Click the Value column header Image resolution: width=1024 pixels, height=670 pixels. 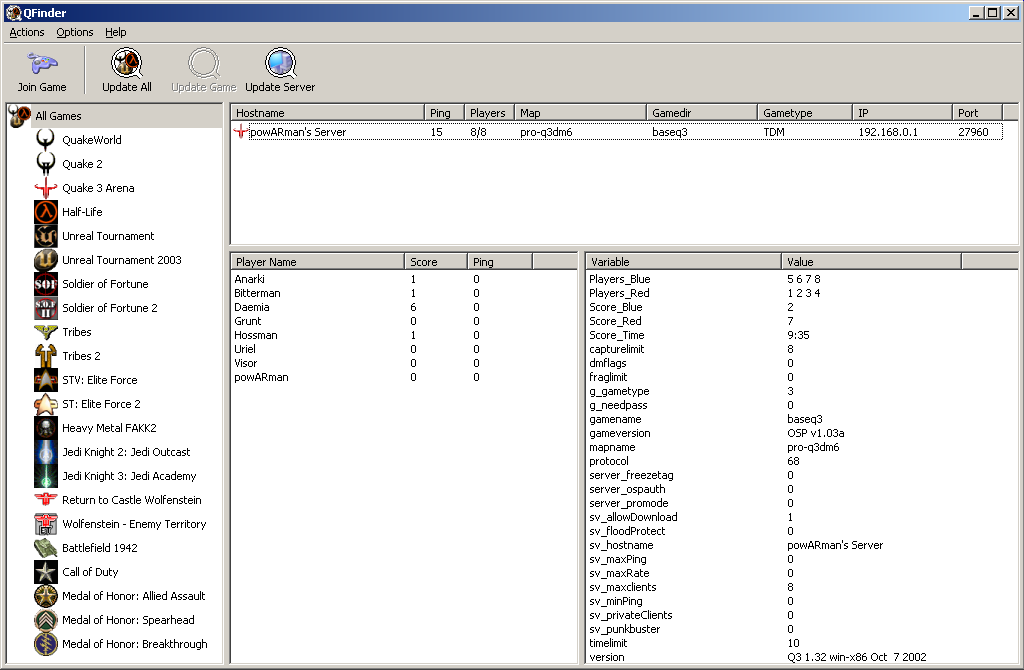tap(871, 262)
